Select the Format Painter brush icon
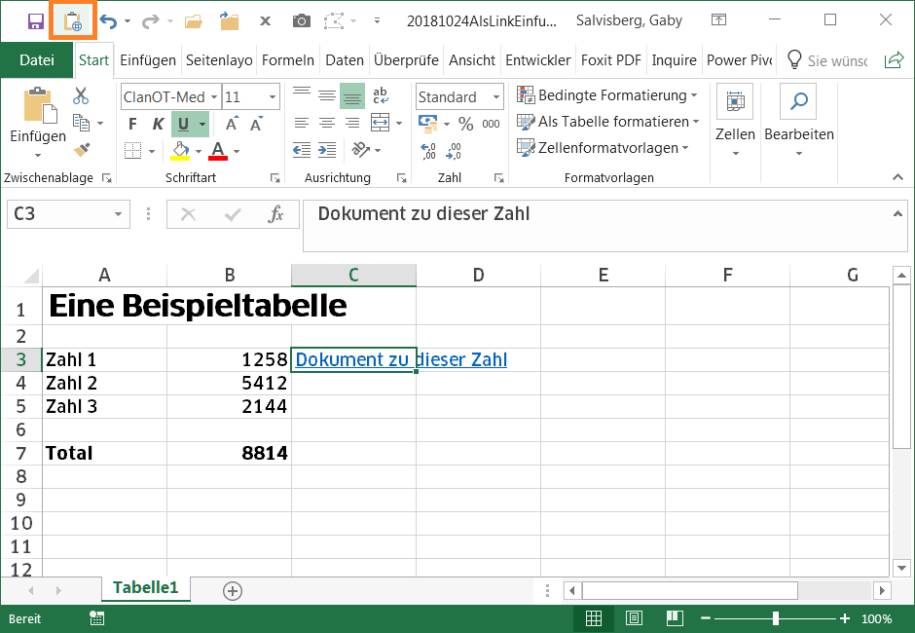The width and height of the screenshot is (915, 633). click(82, 150)
